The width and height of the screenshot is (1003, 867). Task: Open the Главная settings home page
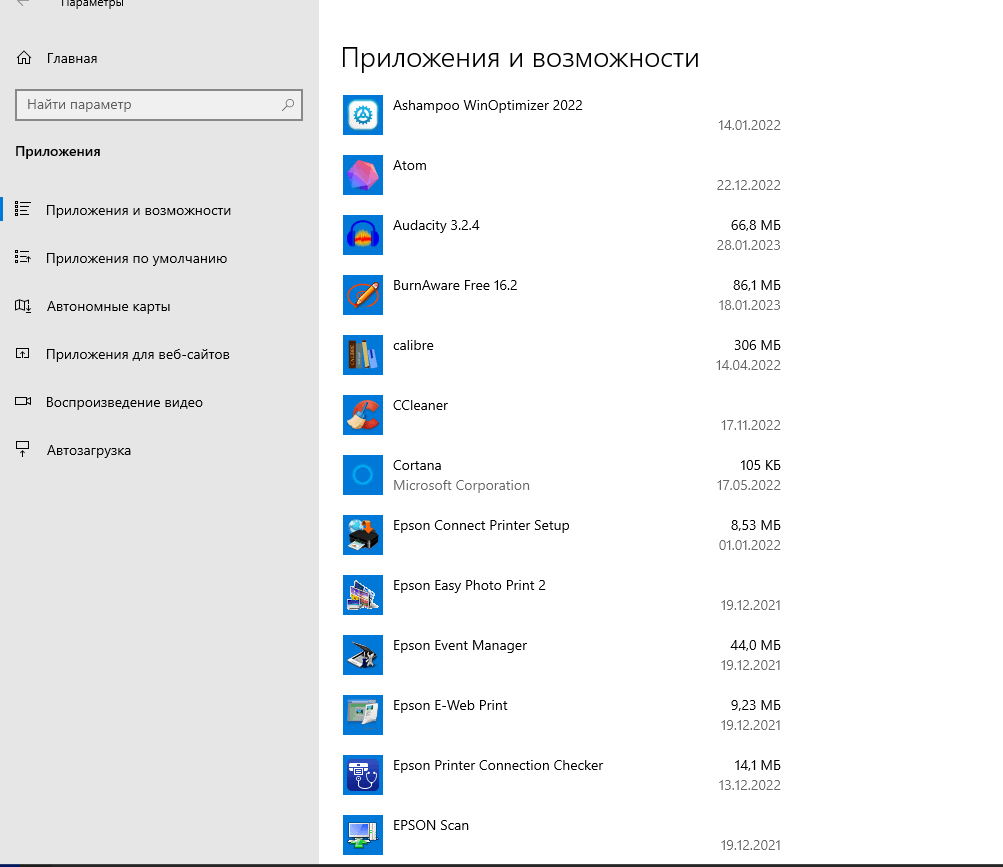tap(72, 58)
